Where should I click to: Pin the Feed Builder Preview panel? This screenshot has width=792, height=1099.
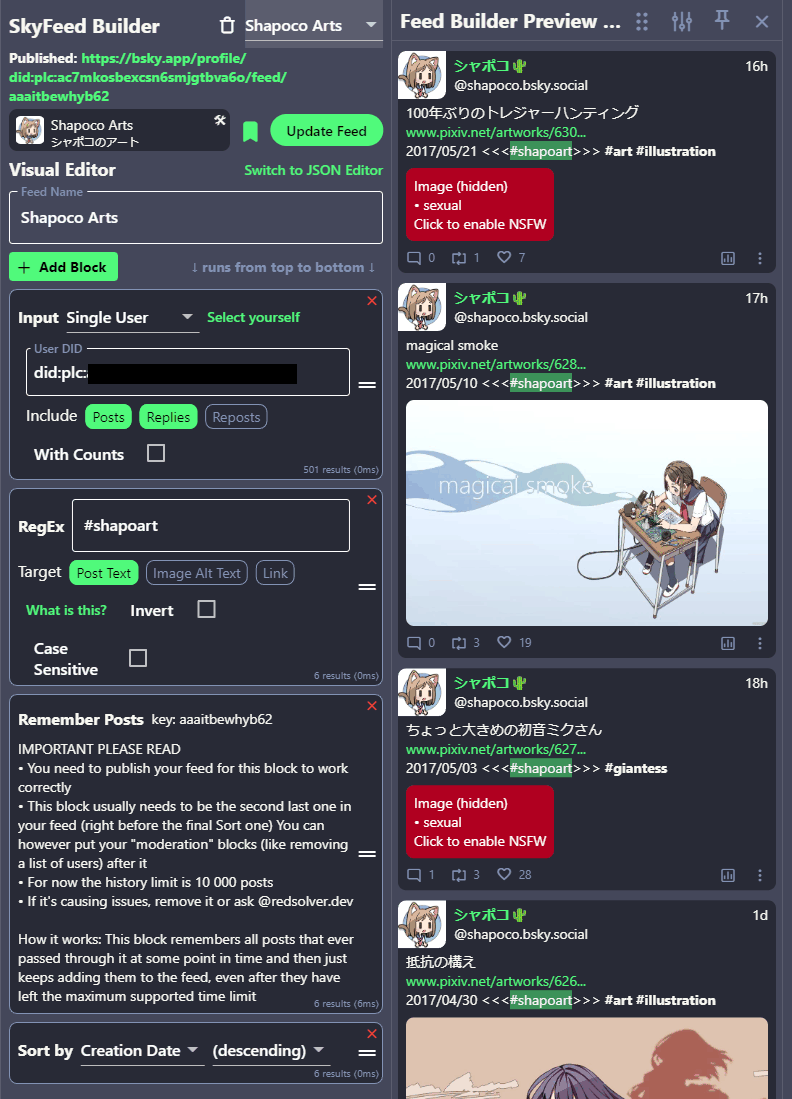pos(722,20)
